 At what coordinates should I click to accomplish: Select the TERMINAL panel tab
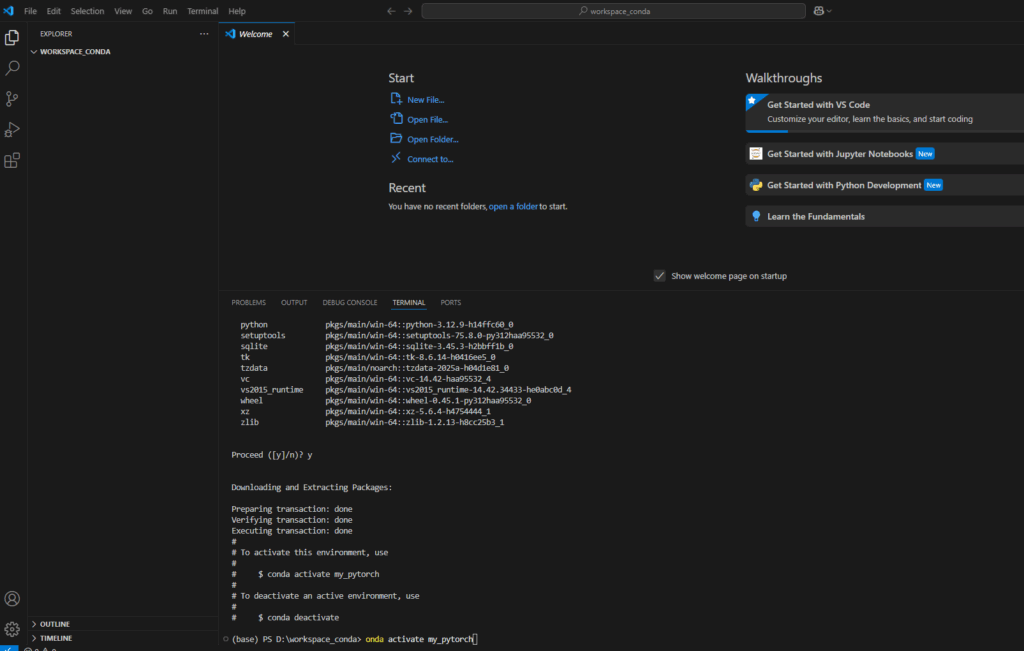tap(409, 302)
